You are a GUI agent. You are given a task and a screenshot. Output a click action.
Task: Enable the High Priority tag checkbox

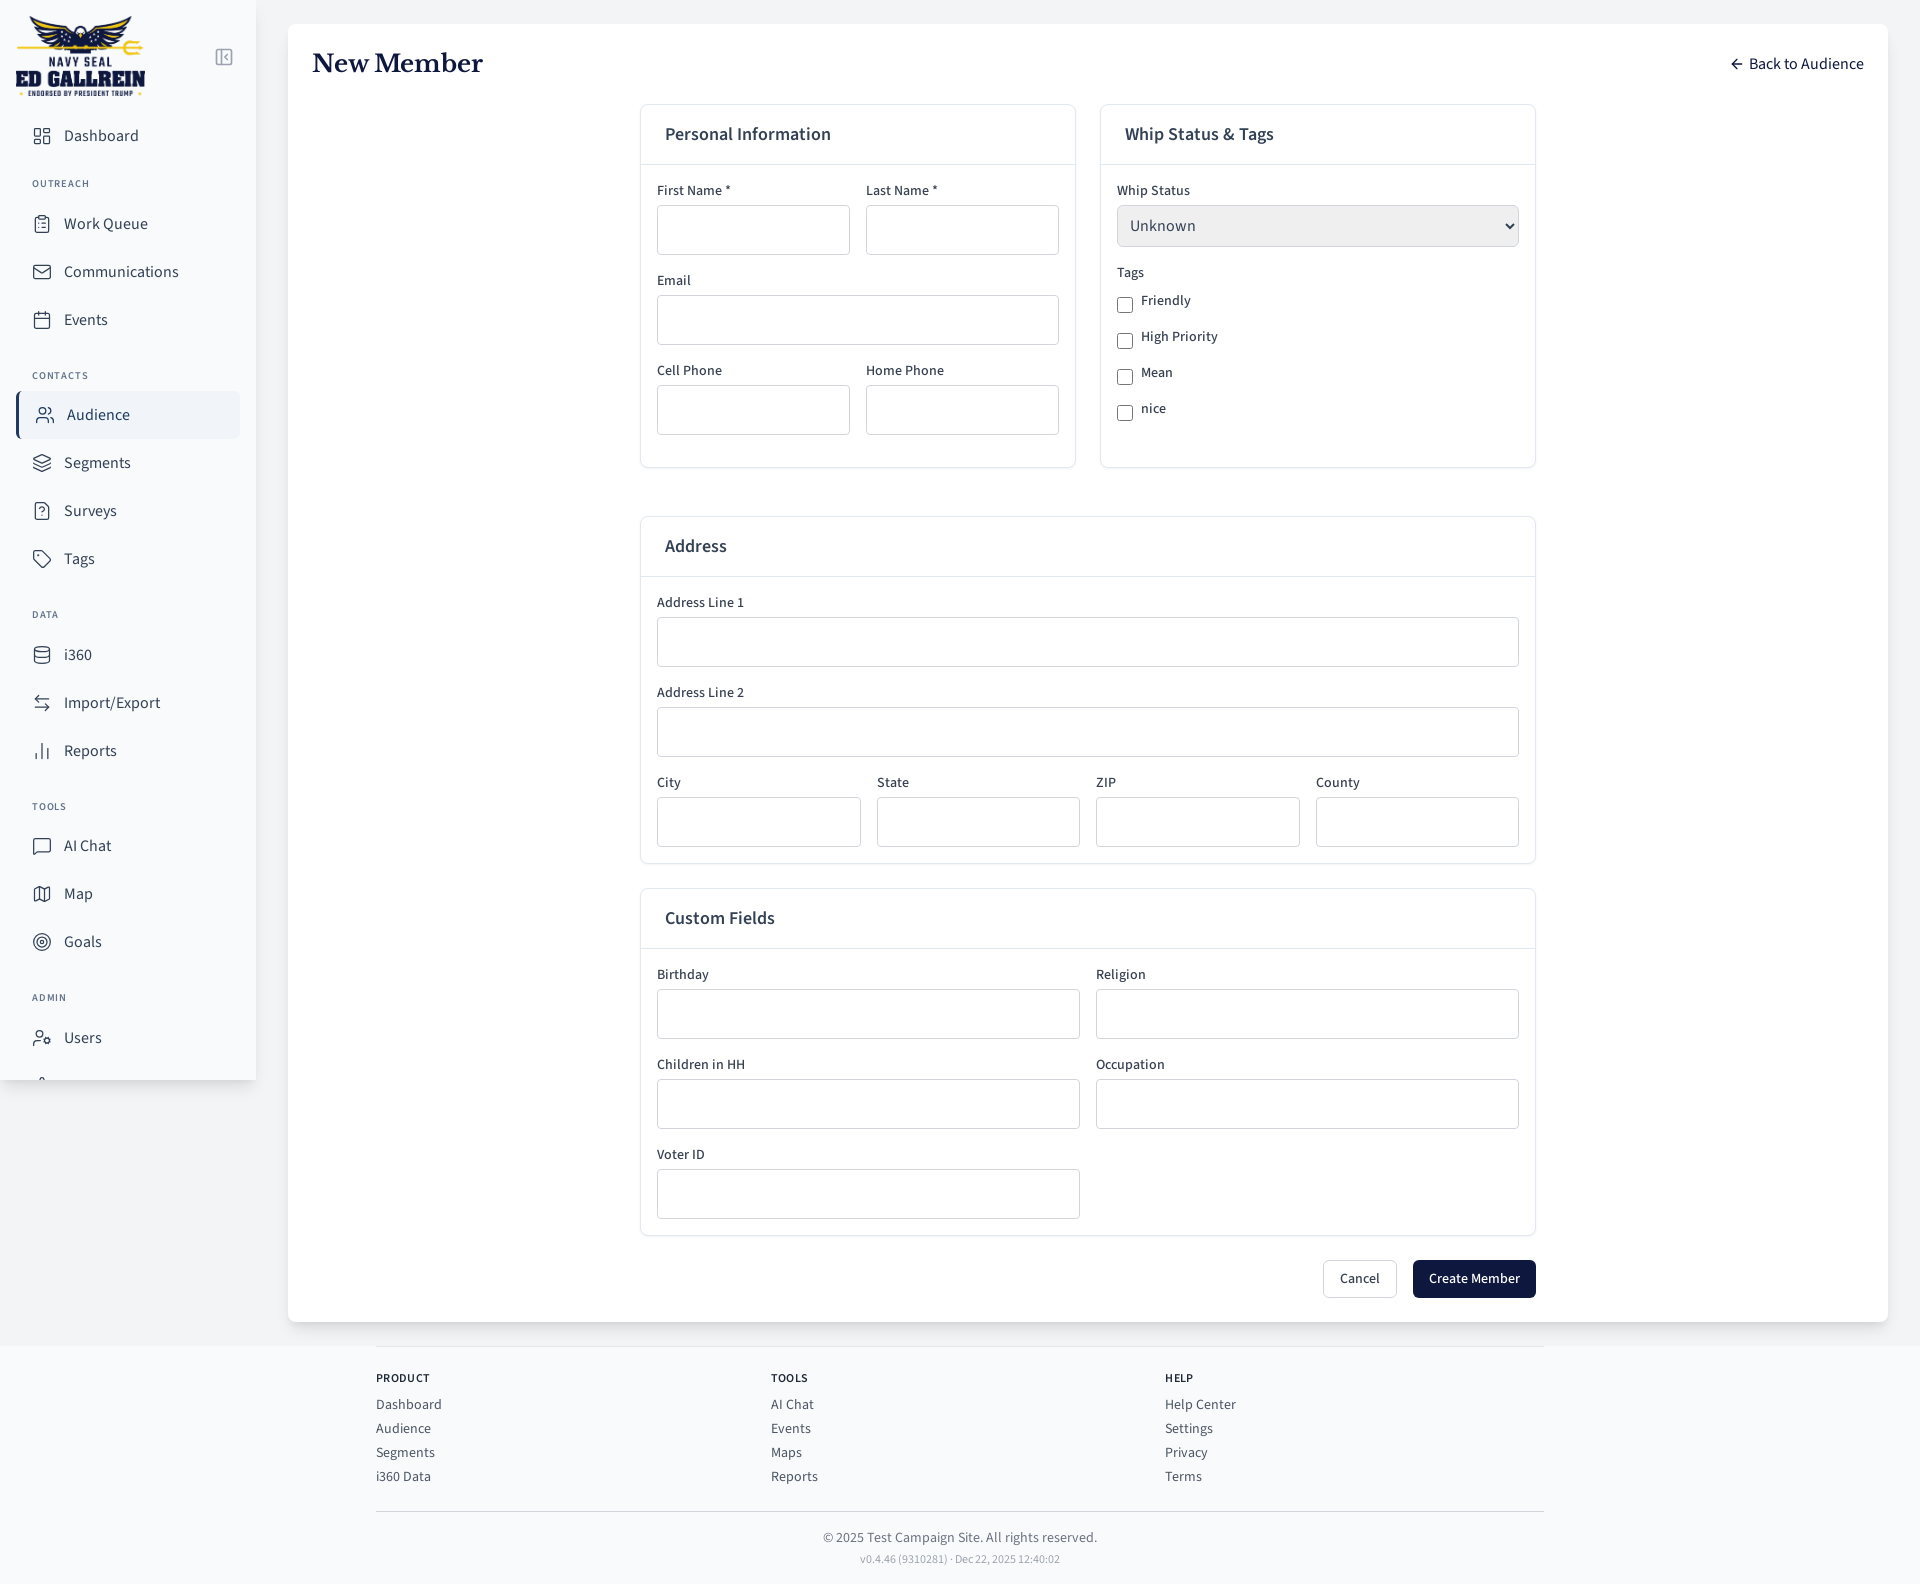1125,341
